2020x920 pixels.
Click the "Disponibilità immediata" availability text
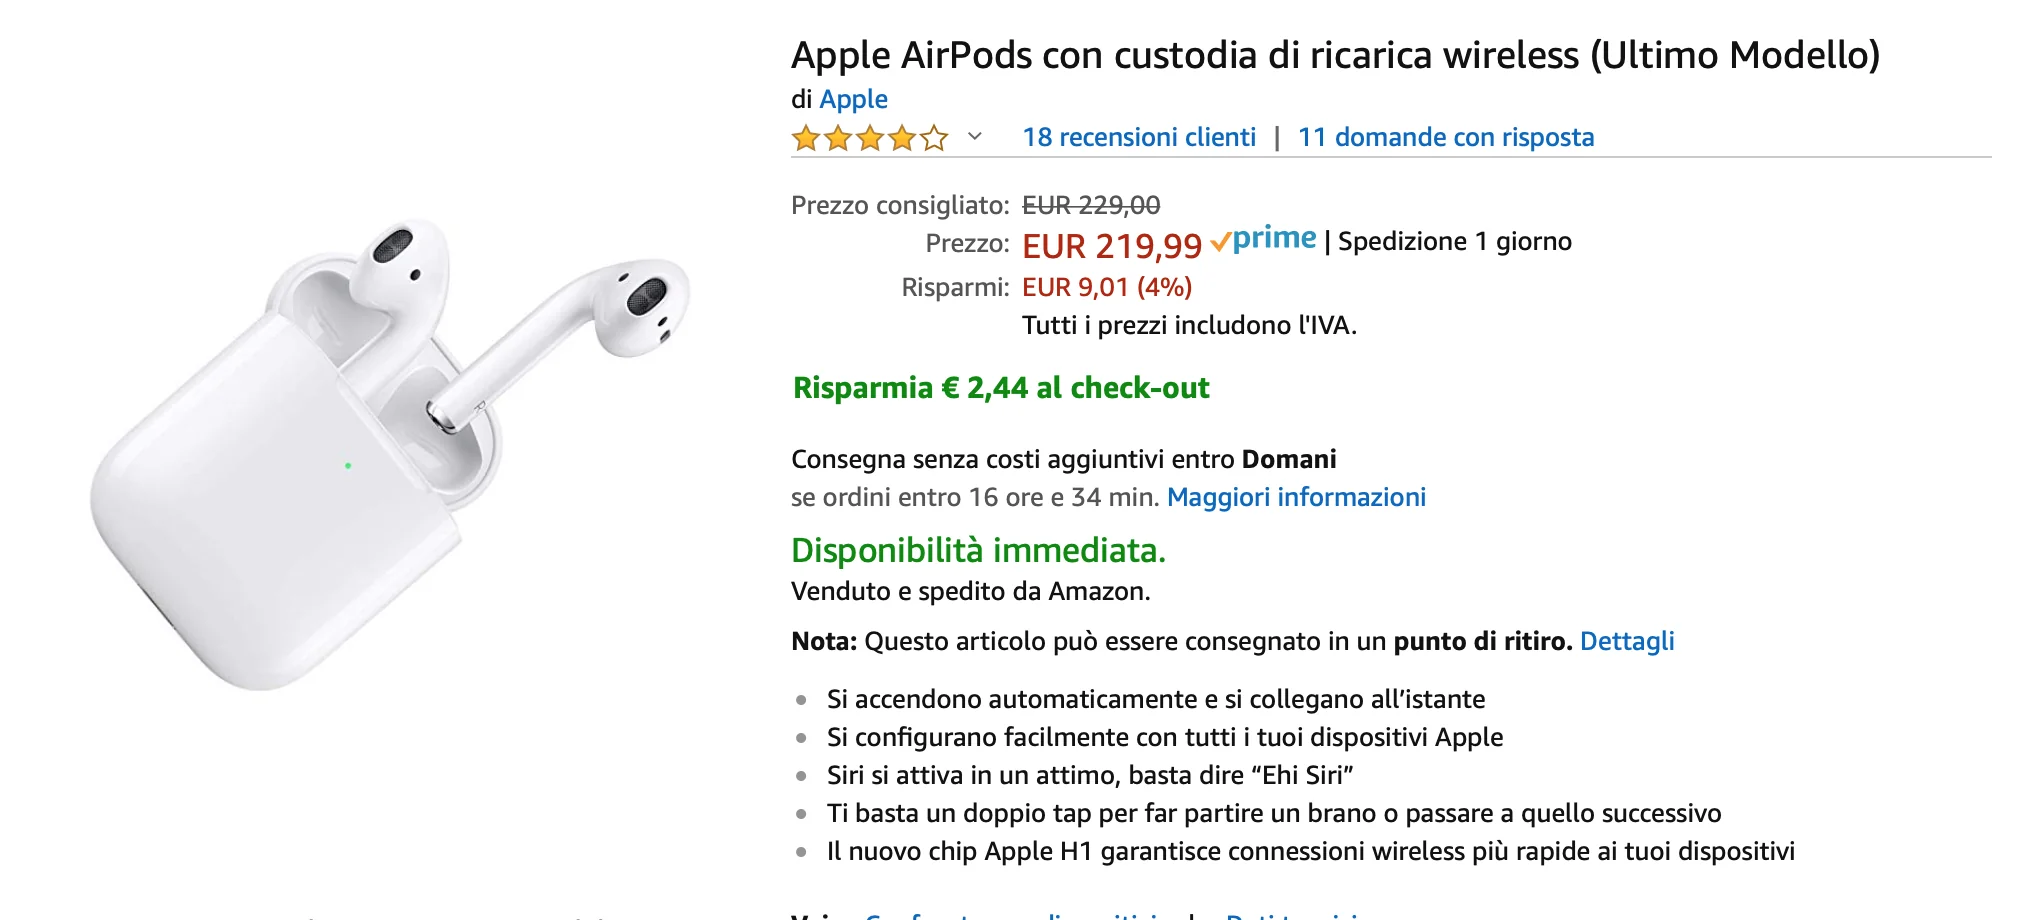pyautogui.click(x=979, y=550)
